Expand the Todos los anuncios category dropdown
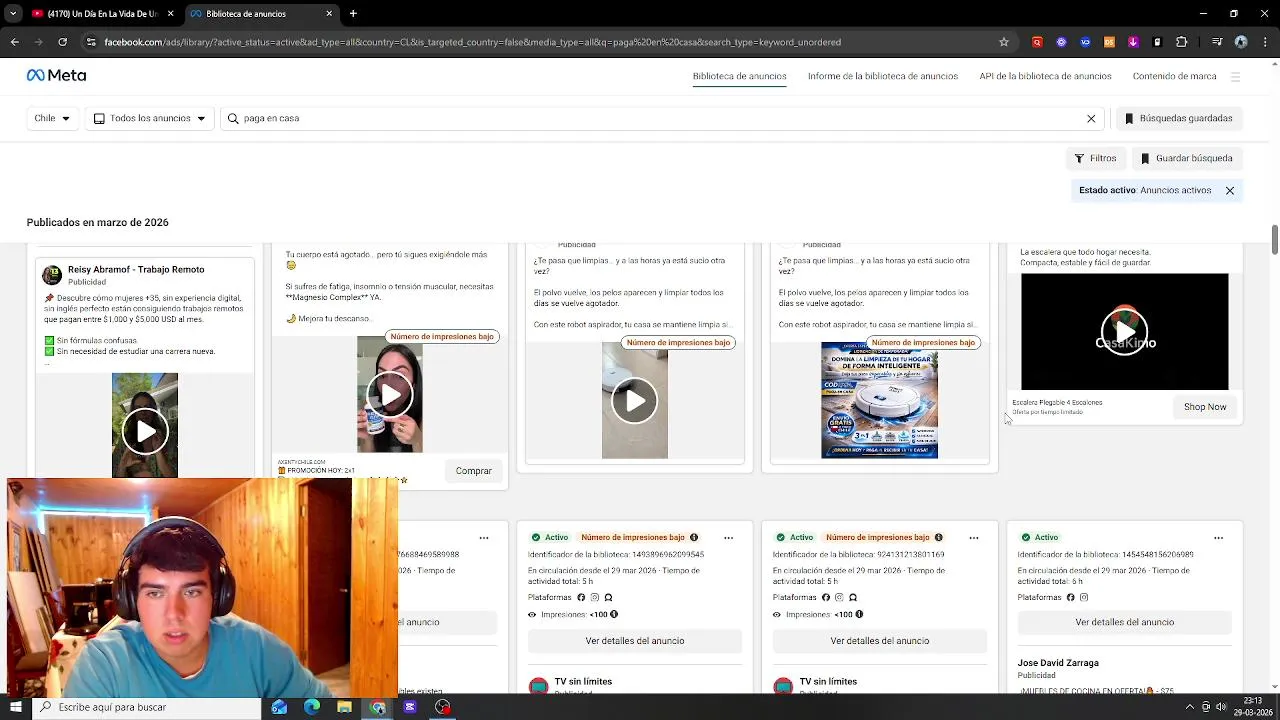The image size is (1280, 720). point(149,118)
